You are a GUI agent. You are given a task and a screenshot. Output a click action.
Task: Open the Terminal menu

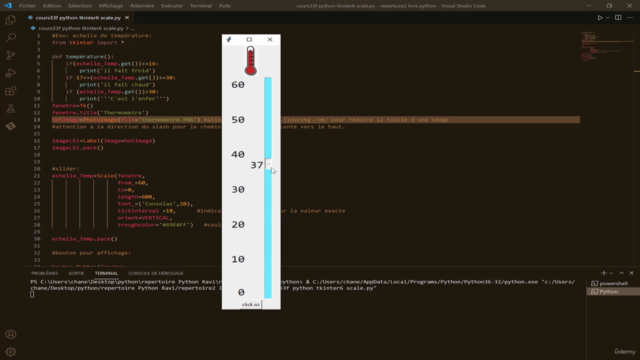(x=201, y=6)
